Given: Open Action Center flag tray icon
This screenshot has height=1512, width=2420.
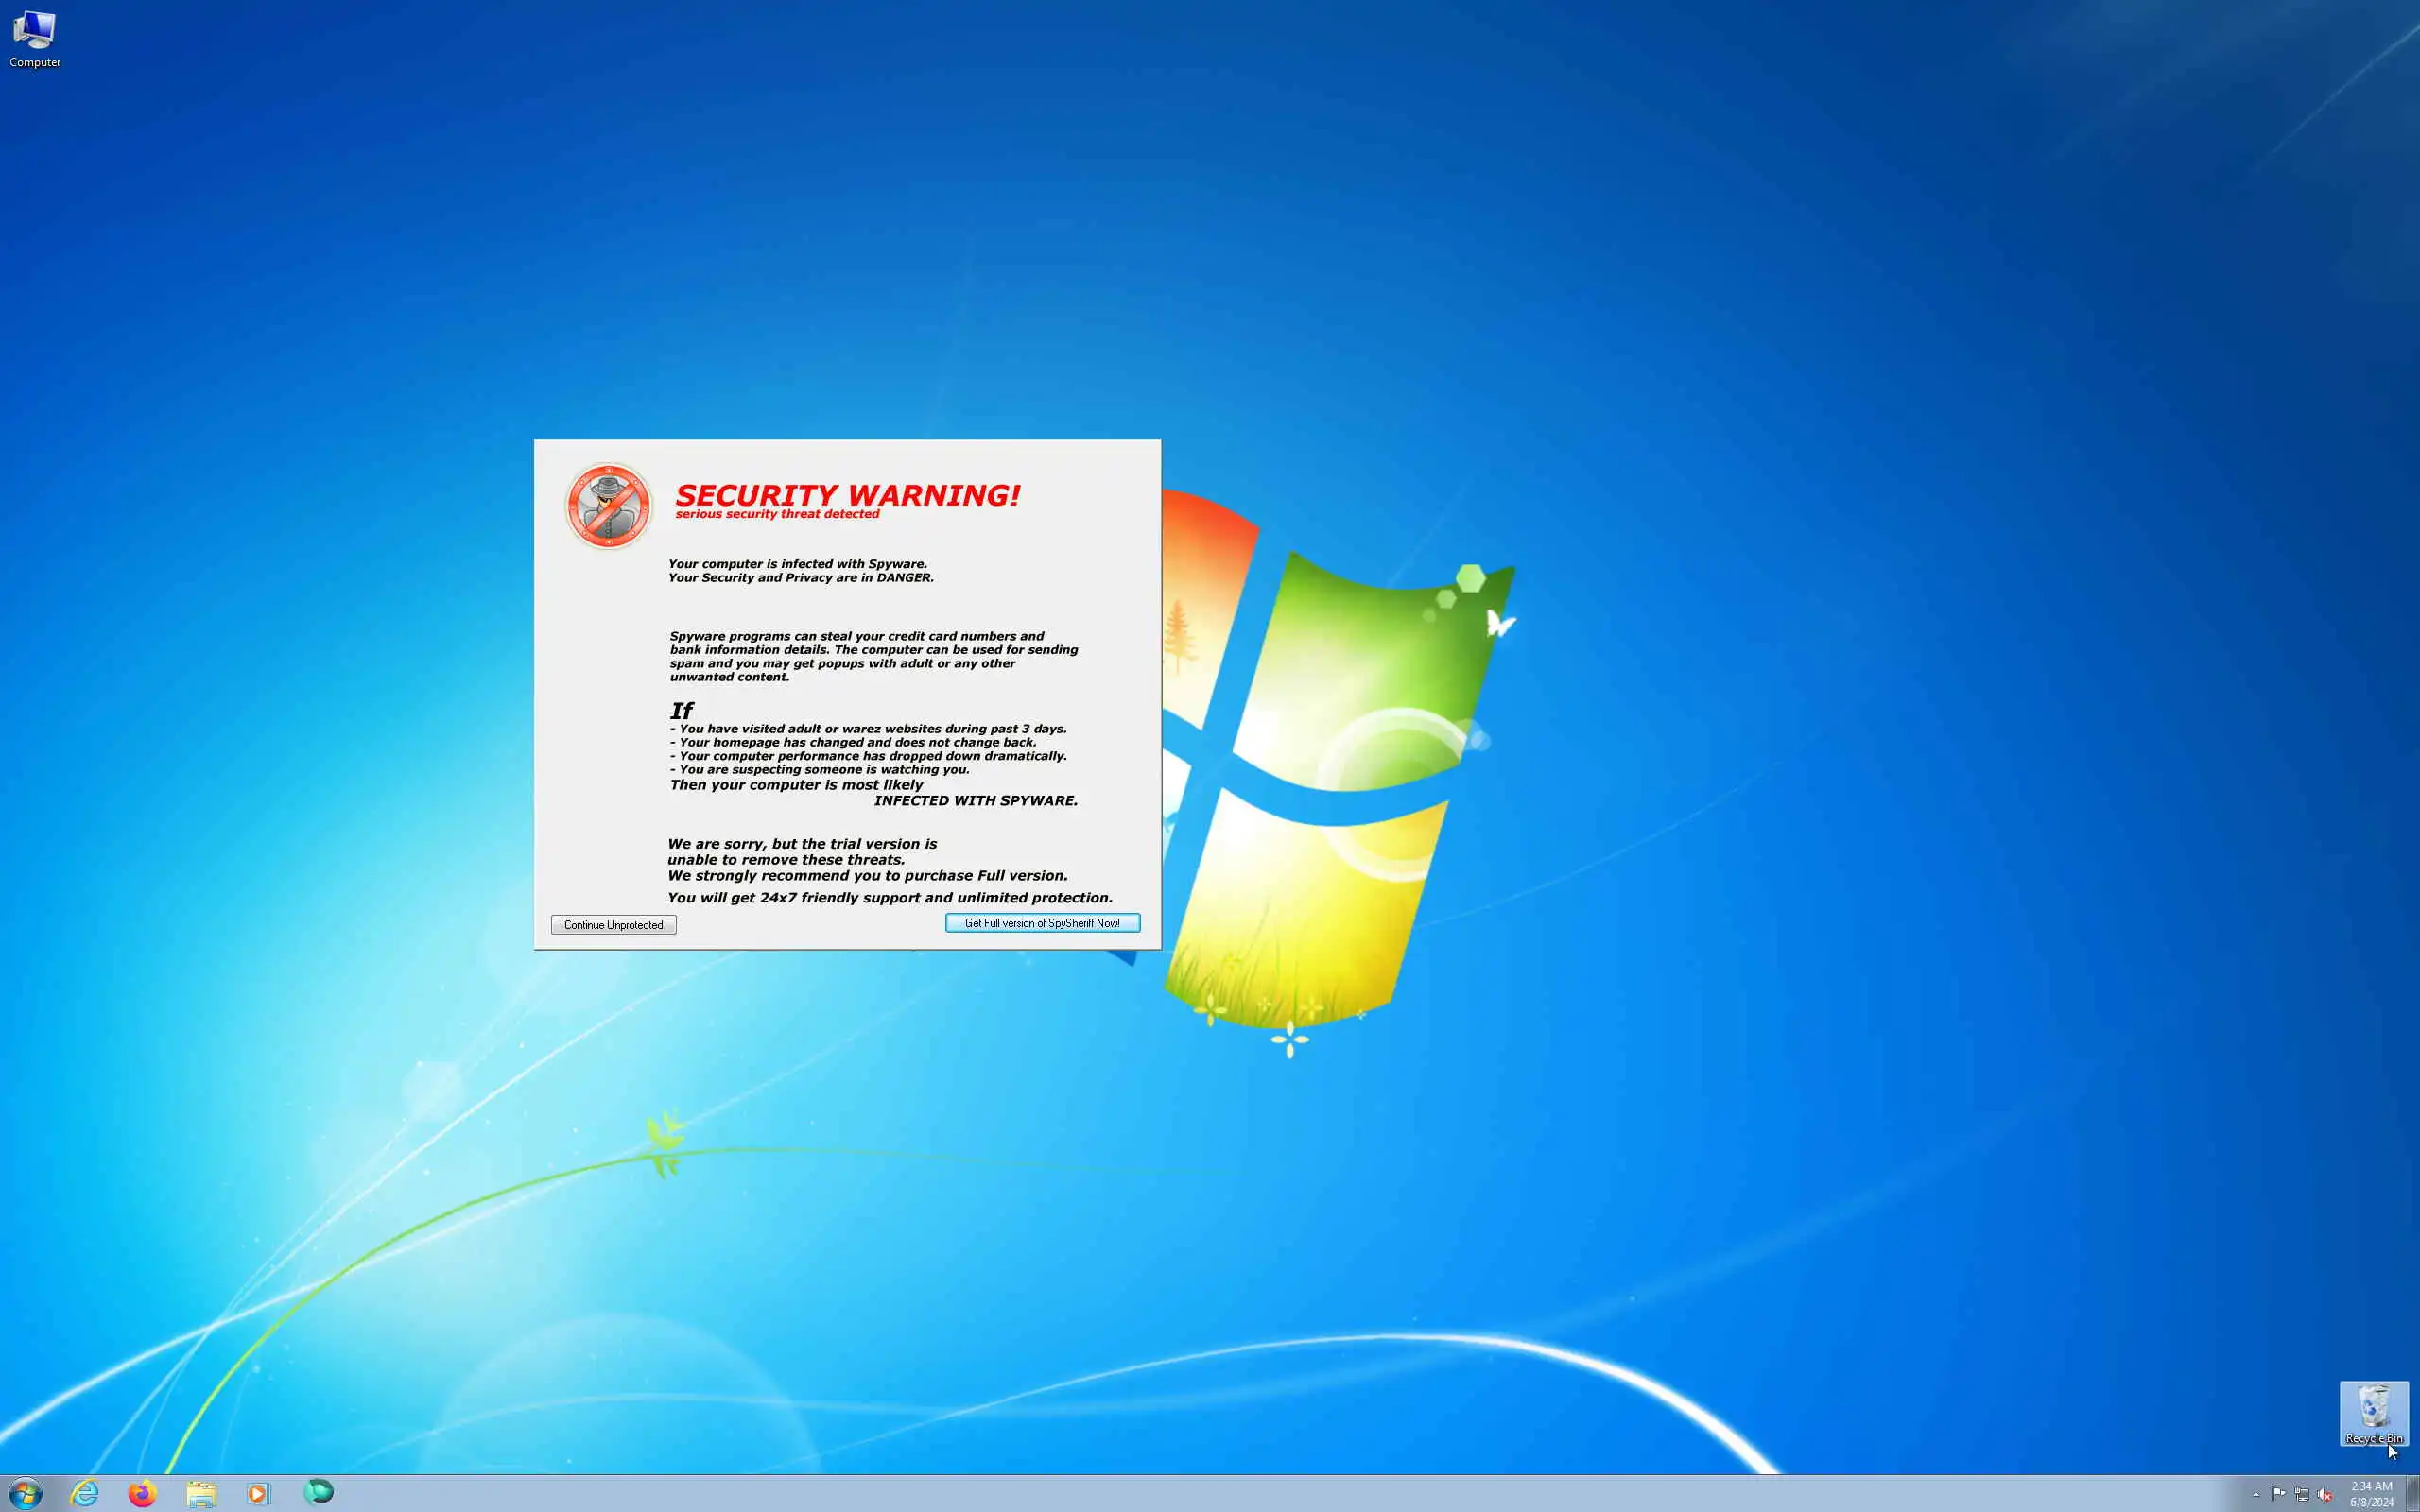Looking at the screenshot, I should pos(2278,1494).
